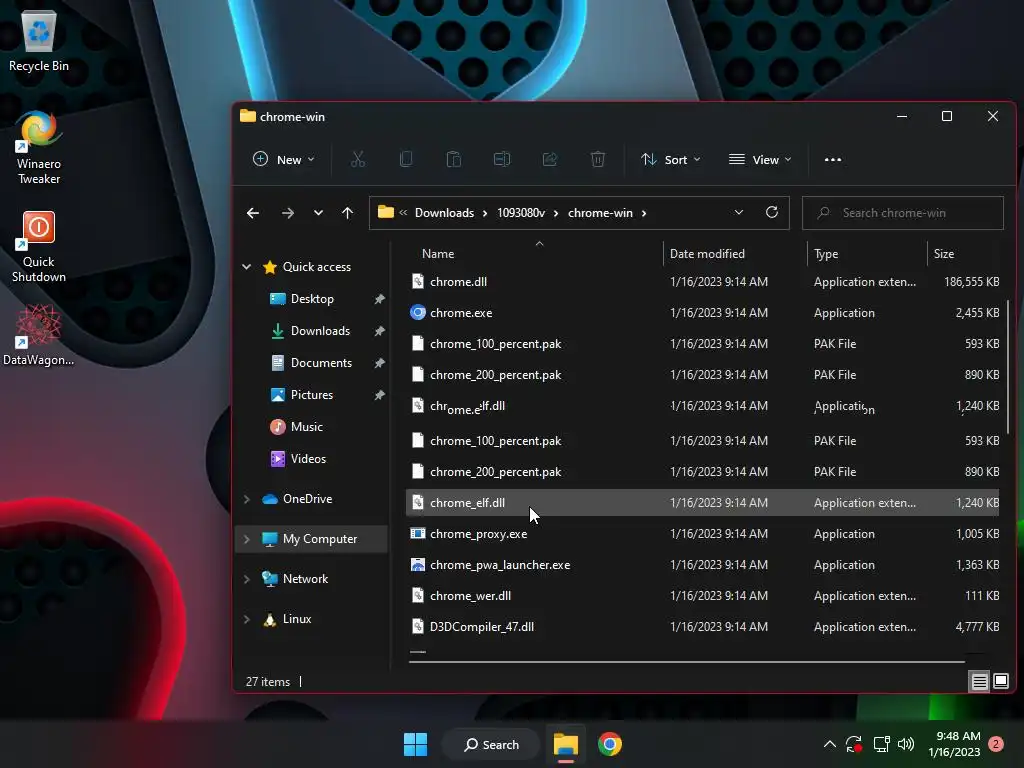Open Music in Quick access
The height and width of the screenshot is (768, 1024).
point(306,426)
